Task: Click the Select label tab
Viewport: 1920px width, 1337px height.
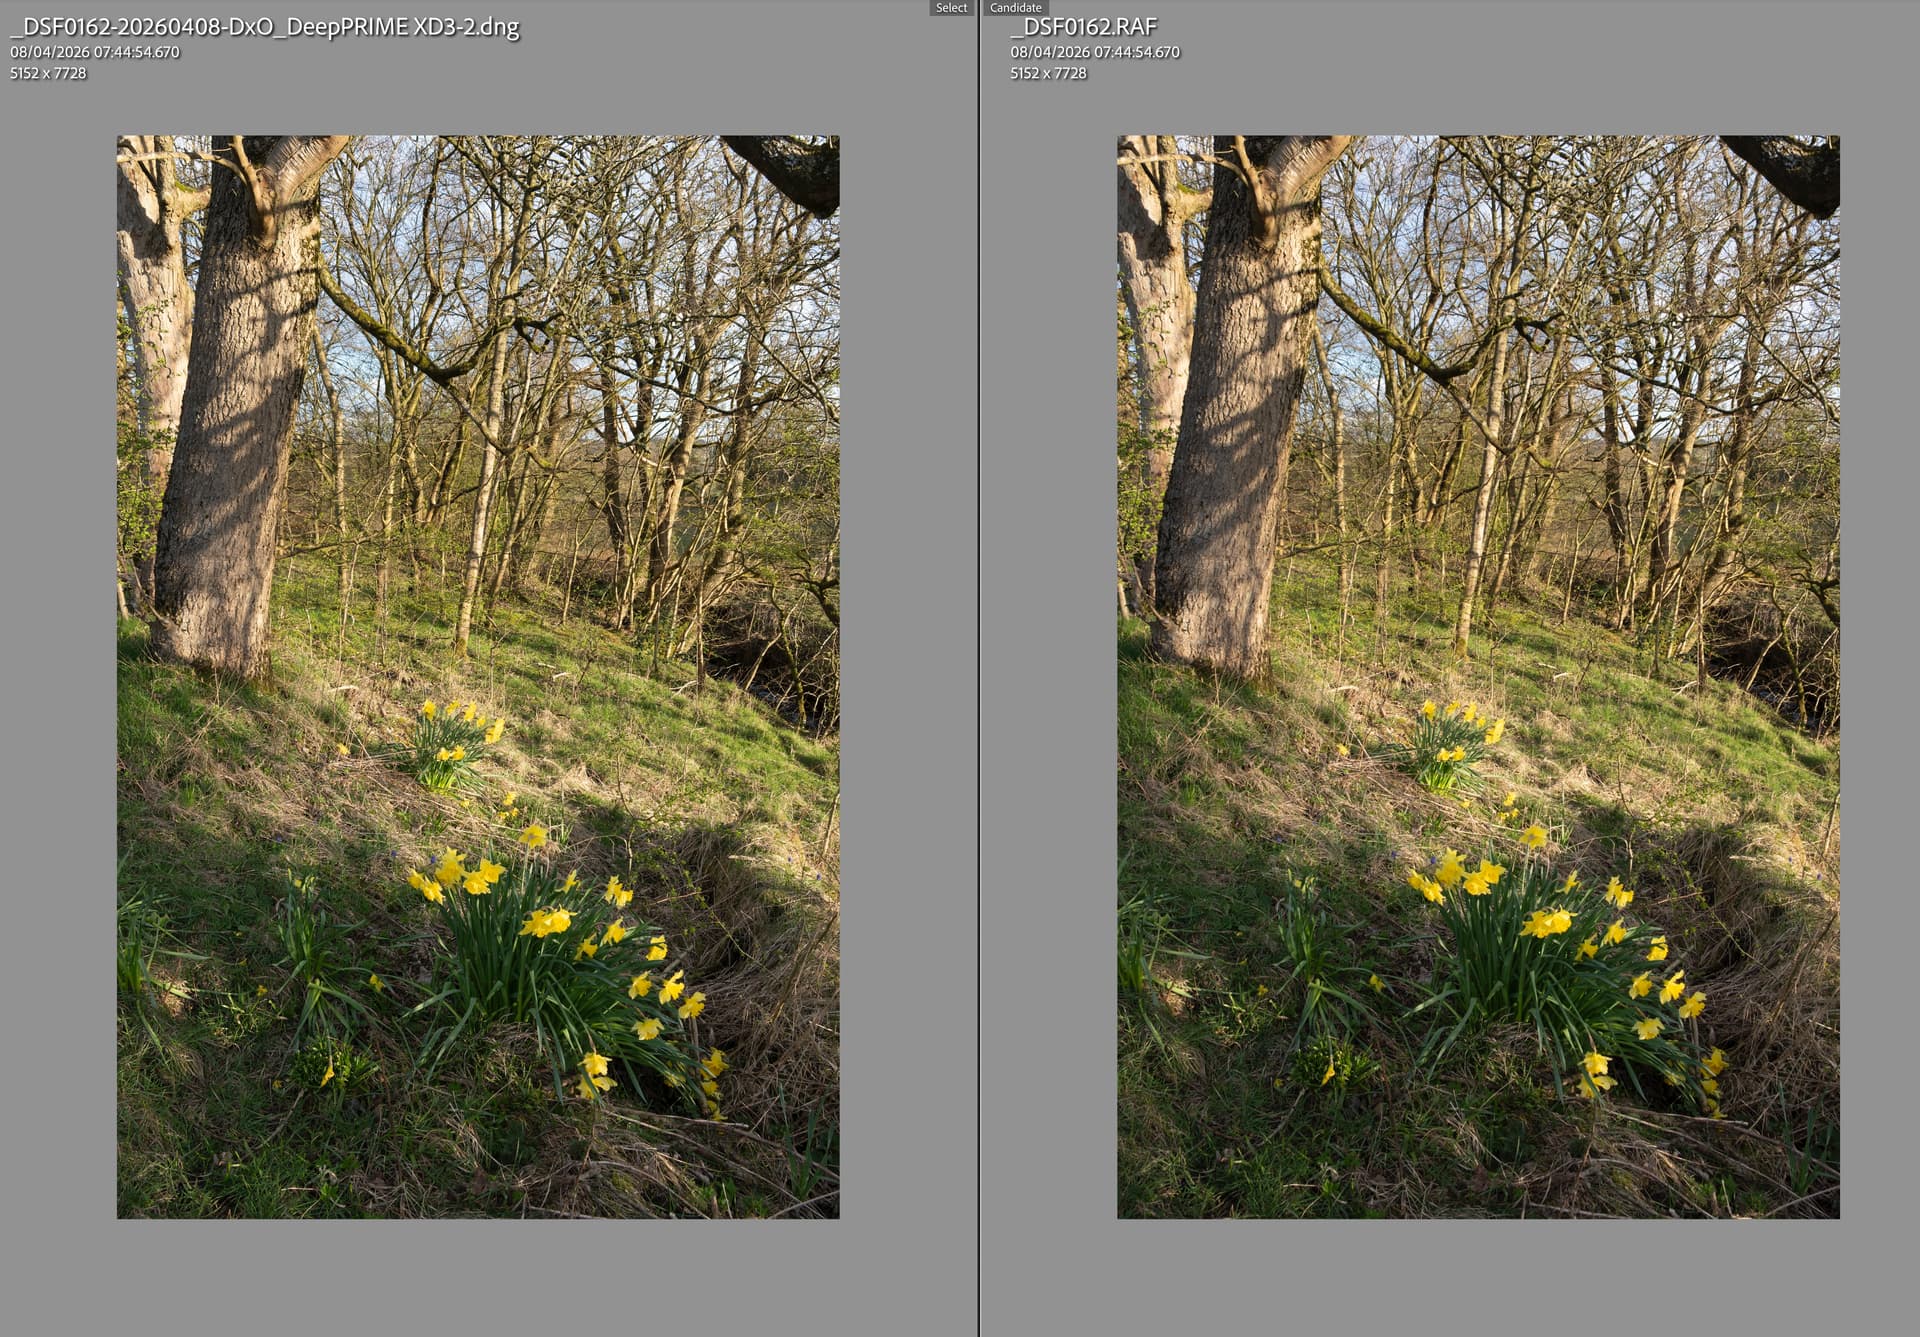Action: click(x=950, y=8)
